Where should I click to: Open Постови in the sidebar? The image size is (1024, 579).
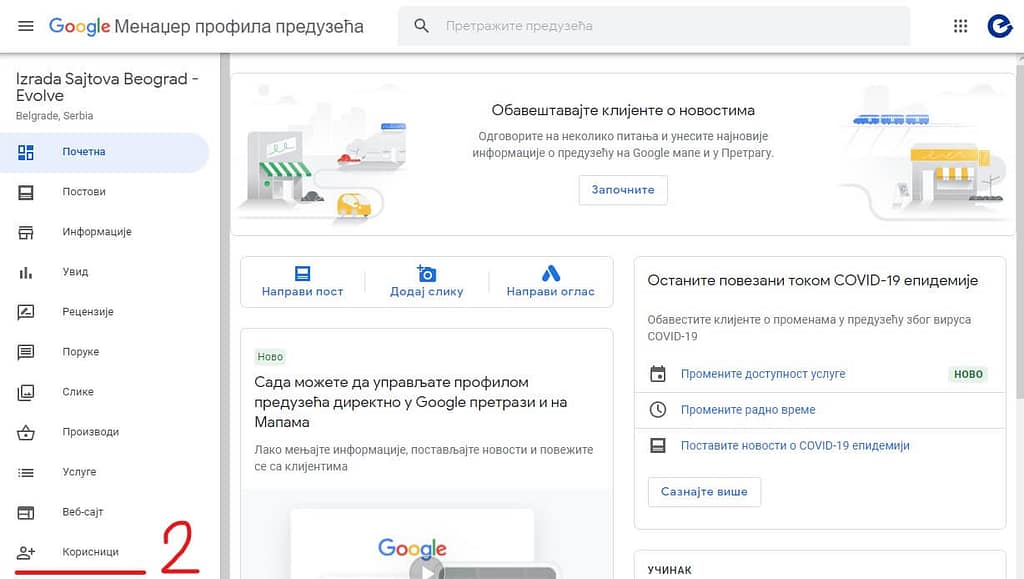84,192
